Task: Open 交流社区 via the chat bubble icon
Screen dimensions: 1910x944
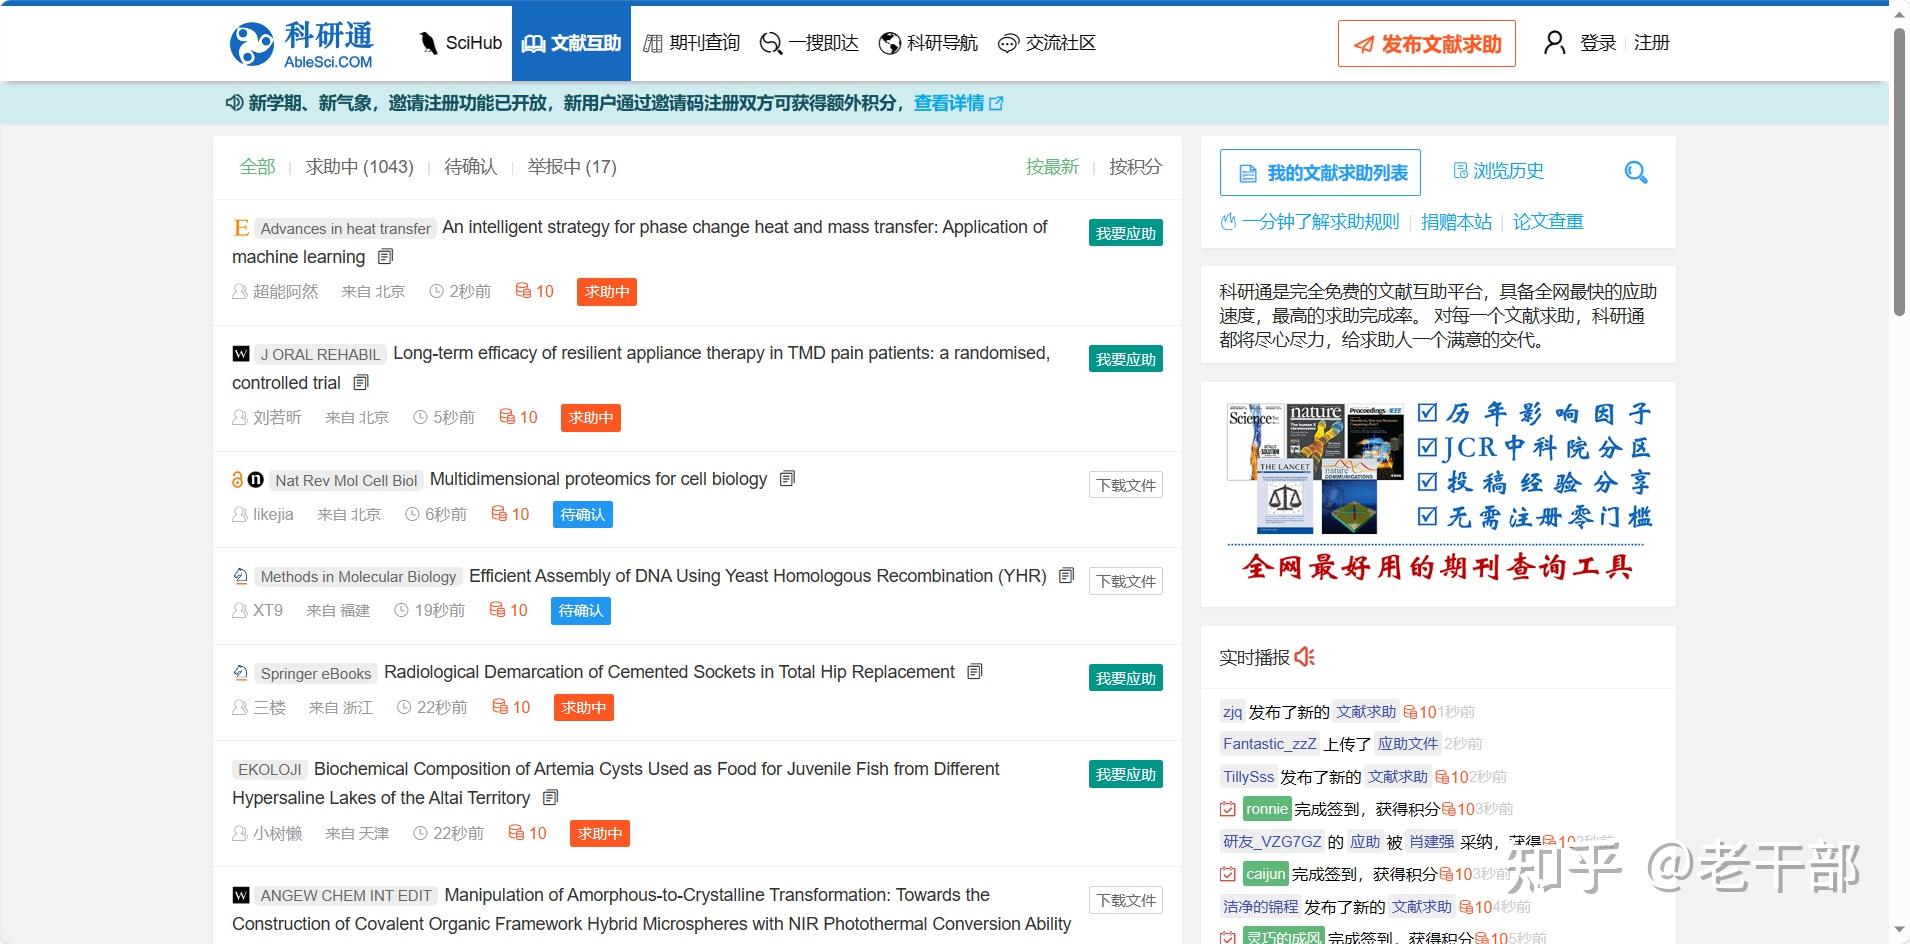Action: pyautogui.click(x=1007, y=42)
